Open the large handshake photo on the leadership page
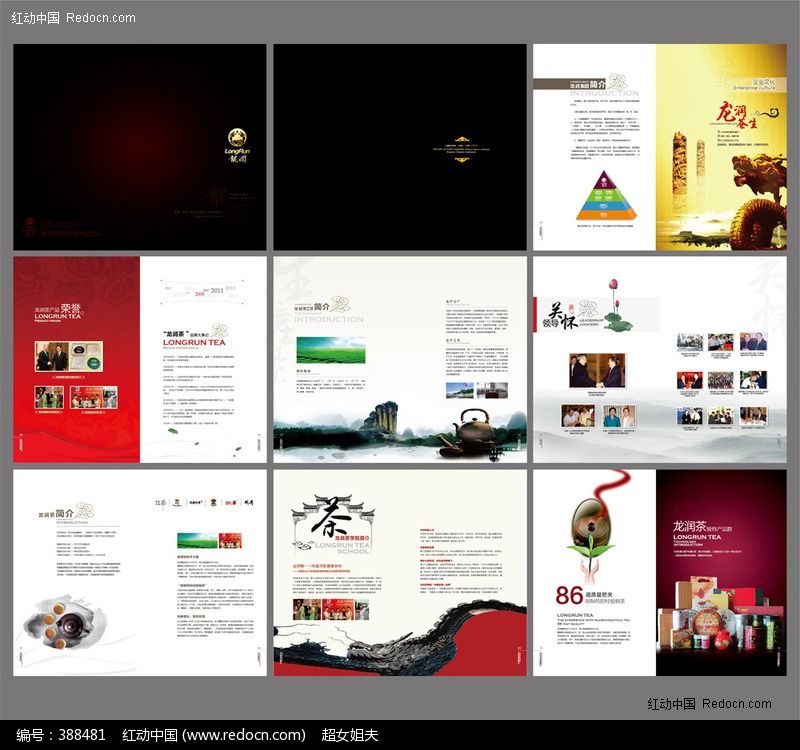Screen dimensions: 800x750 597,371
